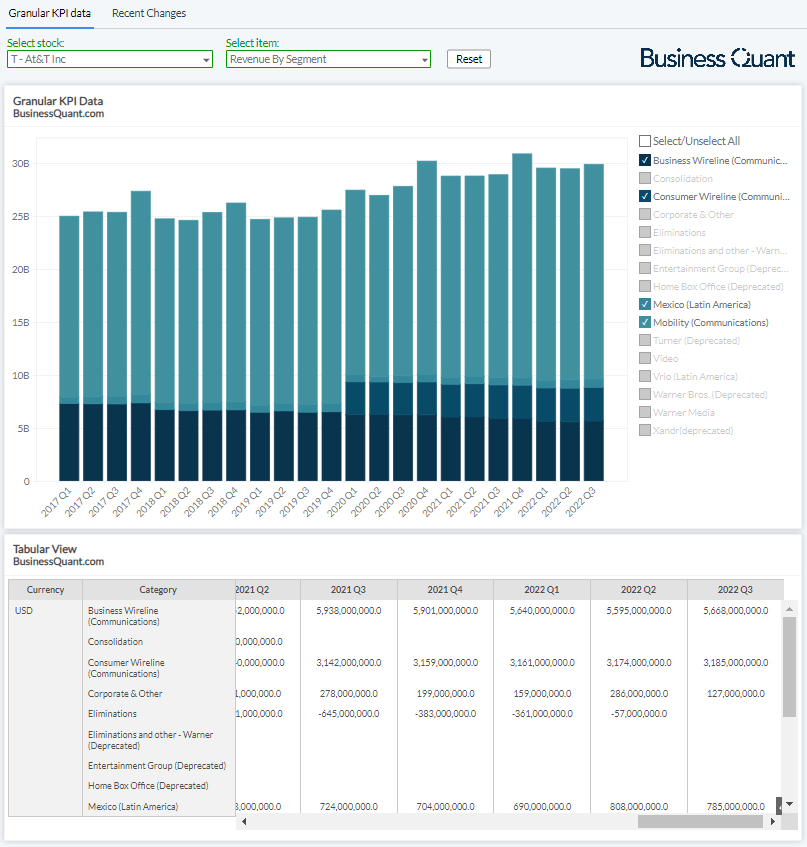Screen dimensions: 807x847
Task: Select the cell value 808,000,000.0
Action: pyautogui.click(x=639, y=806)
